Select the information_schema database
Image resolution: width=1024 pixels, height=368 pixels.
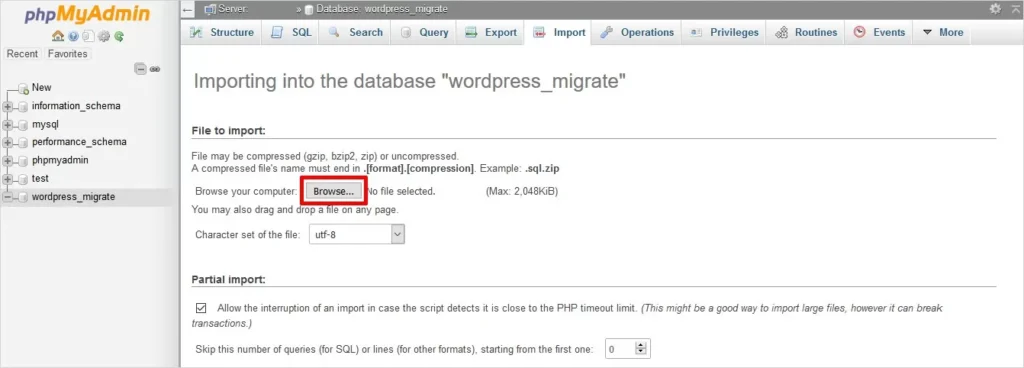tap(76, 106)
